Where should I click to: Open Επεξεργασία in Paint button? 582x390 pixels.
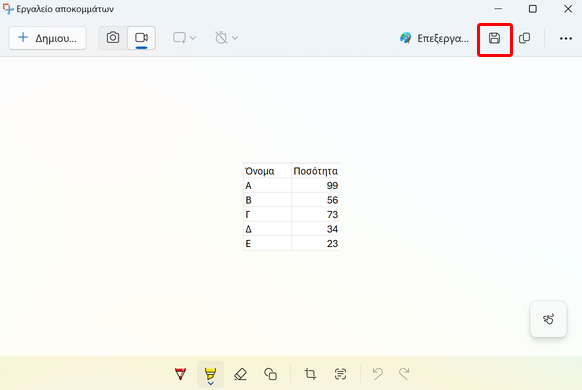point(434,38)
